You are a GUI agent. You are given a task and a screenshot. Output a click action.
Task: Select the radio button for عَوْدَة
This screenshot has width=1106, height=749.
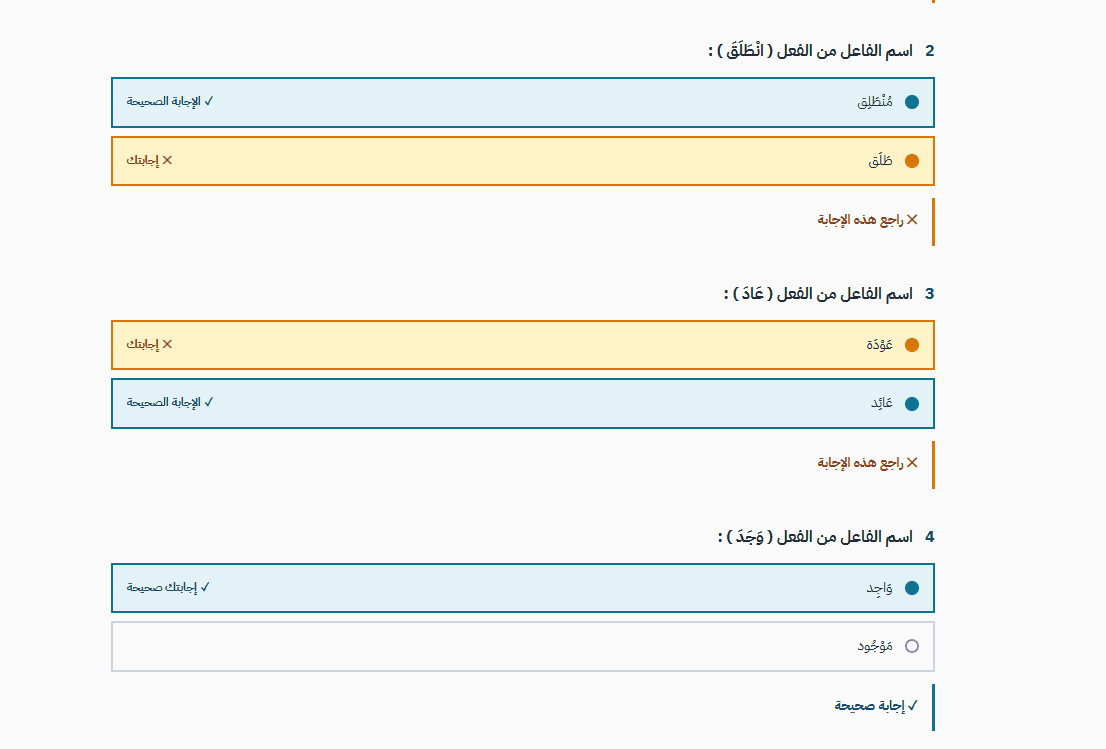[x=912, y=345]
